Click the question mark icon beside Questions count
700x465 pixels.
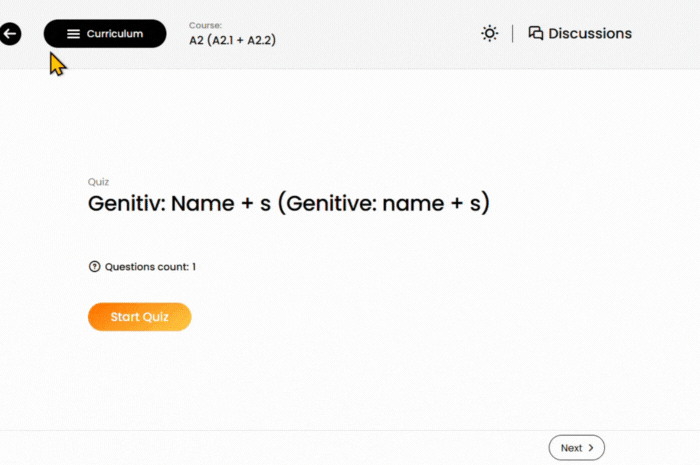click(x=94, y=267)
